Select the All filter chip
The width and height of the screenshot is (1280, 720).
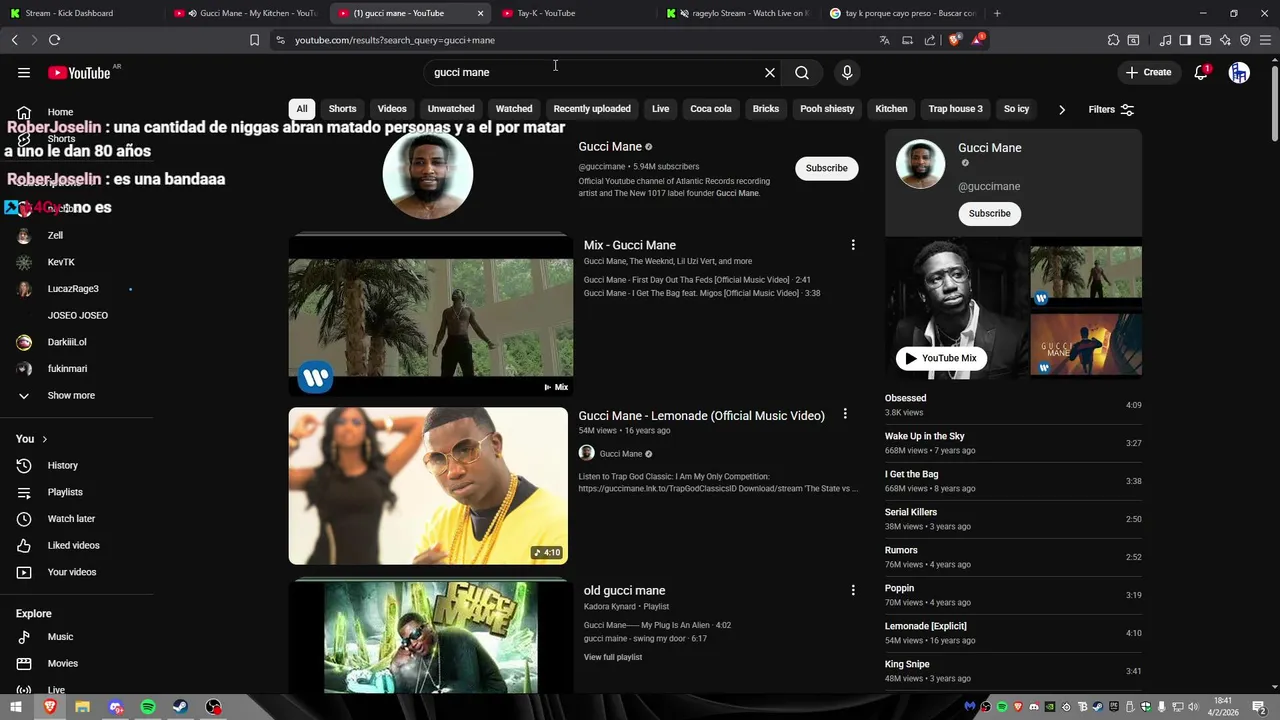[302, 109]
